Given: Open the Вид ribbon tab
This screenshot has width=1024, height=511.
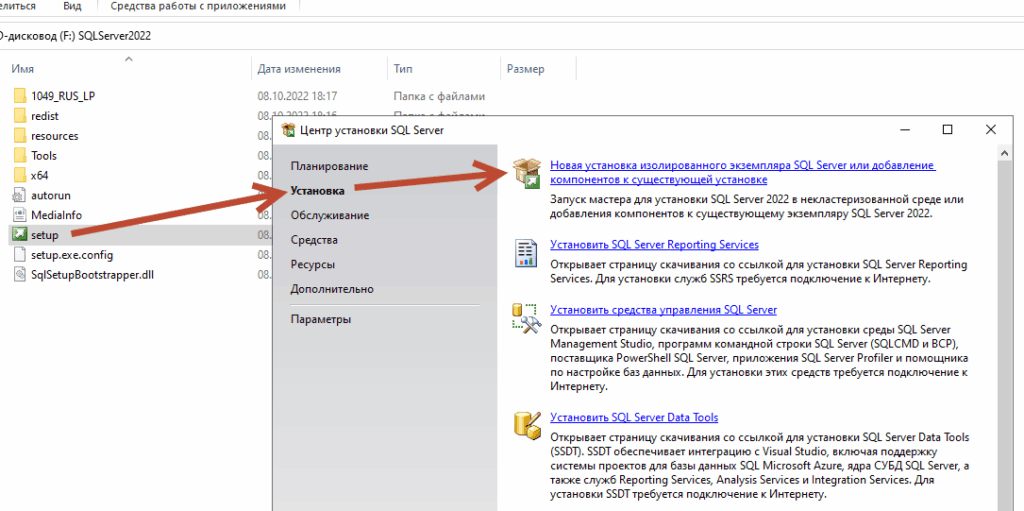Looking at the screenshot, I should click(72, 6).
